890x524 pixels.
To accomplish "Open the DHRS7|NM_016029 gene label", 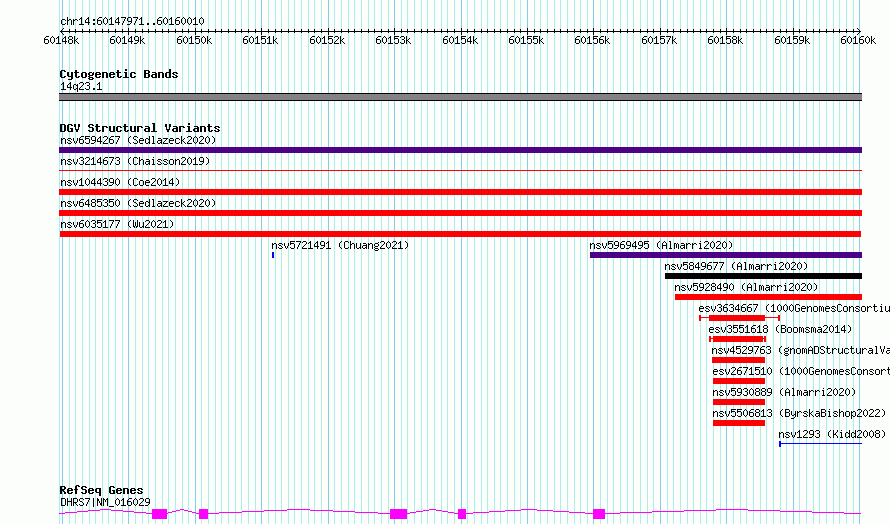I will click(106, 502).
